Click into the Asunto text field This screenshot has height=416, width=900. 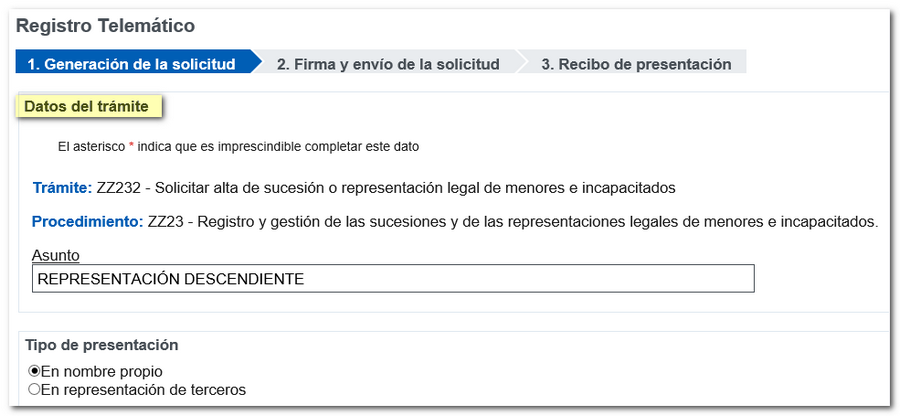coord(392,279)
